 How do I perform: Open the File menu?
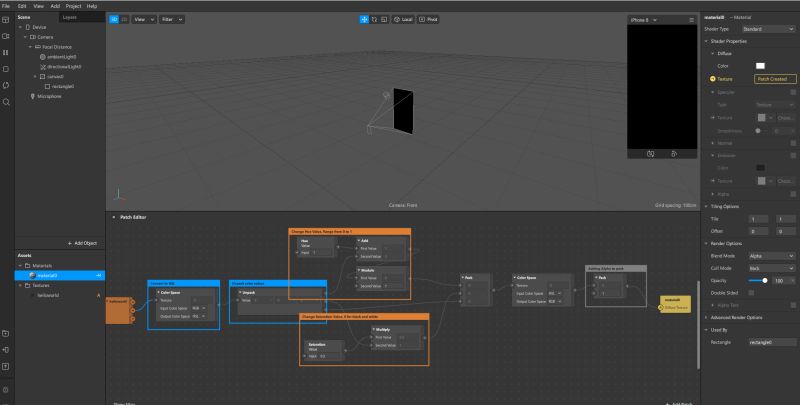tap(6, 6)
